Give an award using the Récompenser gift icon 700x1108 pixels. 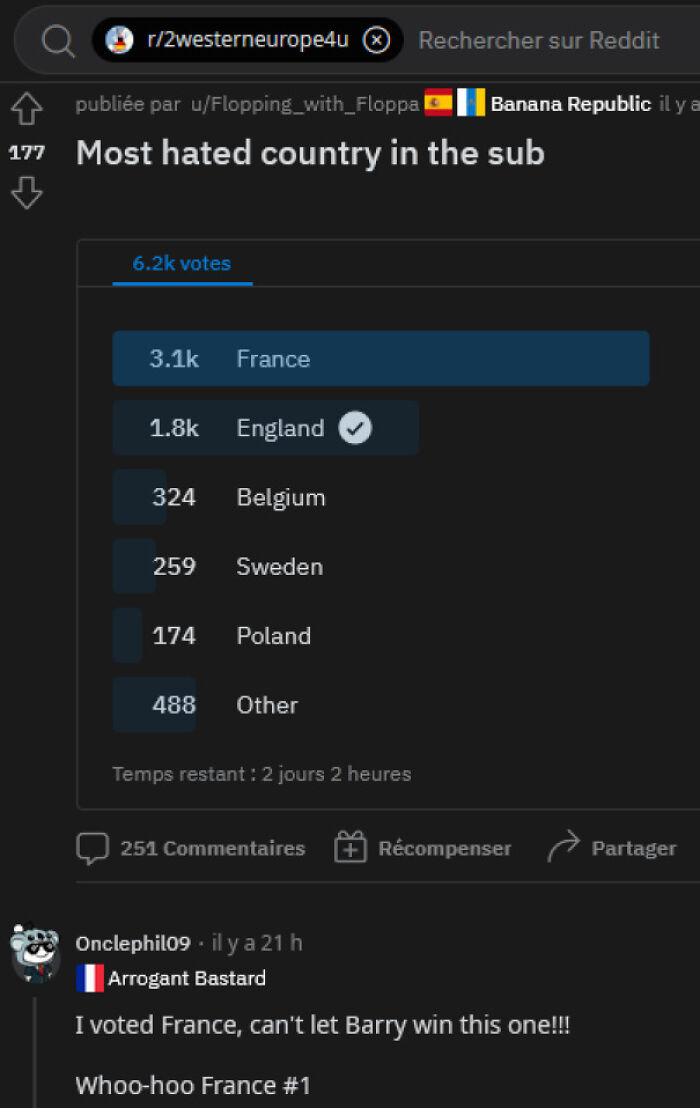pos(350,846)
